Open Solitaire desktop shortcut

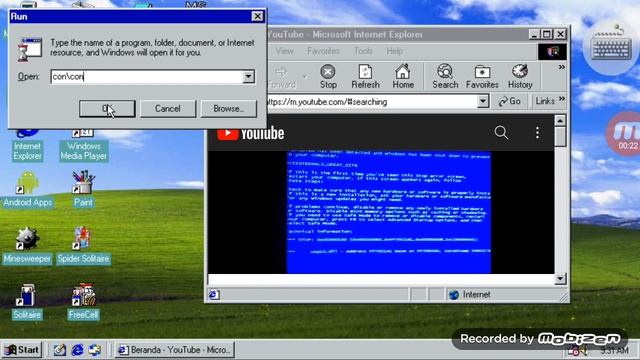point(27,302)
